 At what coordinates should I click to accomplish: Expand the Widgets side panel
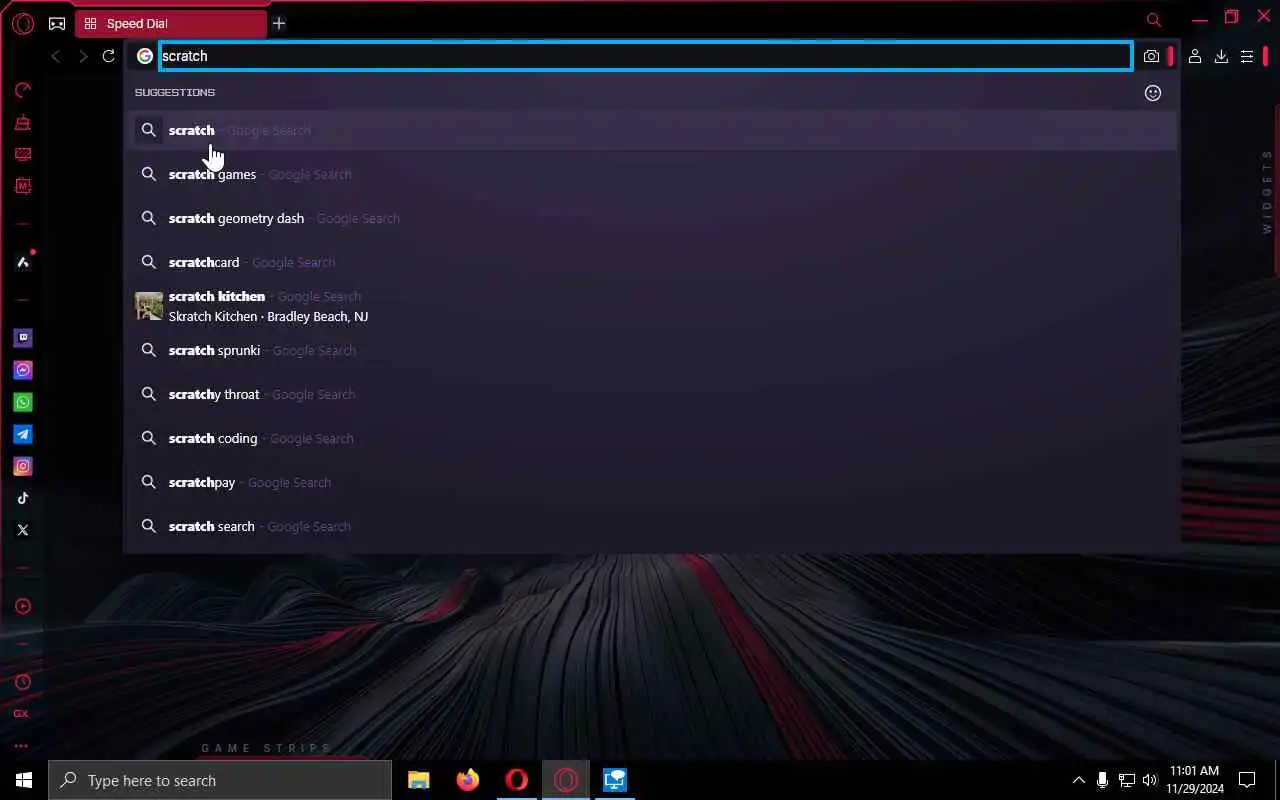(1267, 192)
